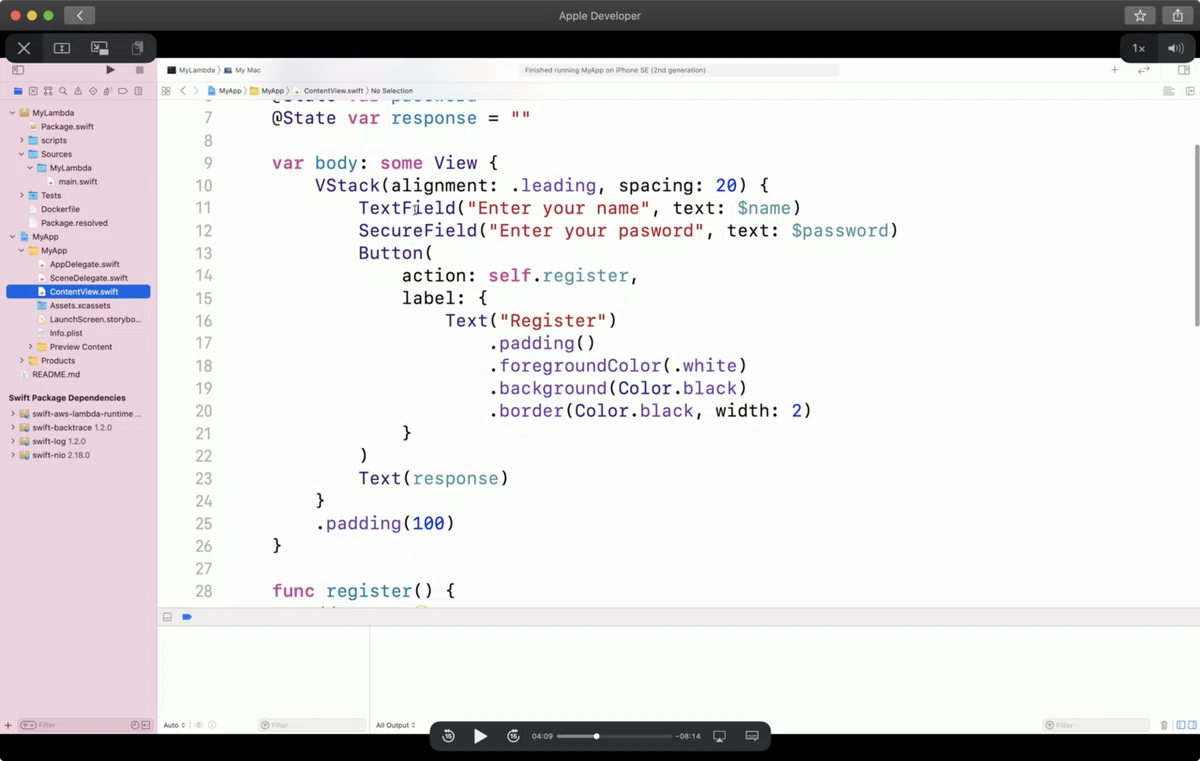Close the video player overlay
Screen dimensions: 1200x761
tap(24, 48)
